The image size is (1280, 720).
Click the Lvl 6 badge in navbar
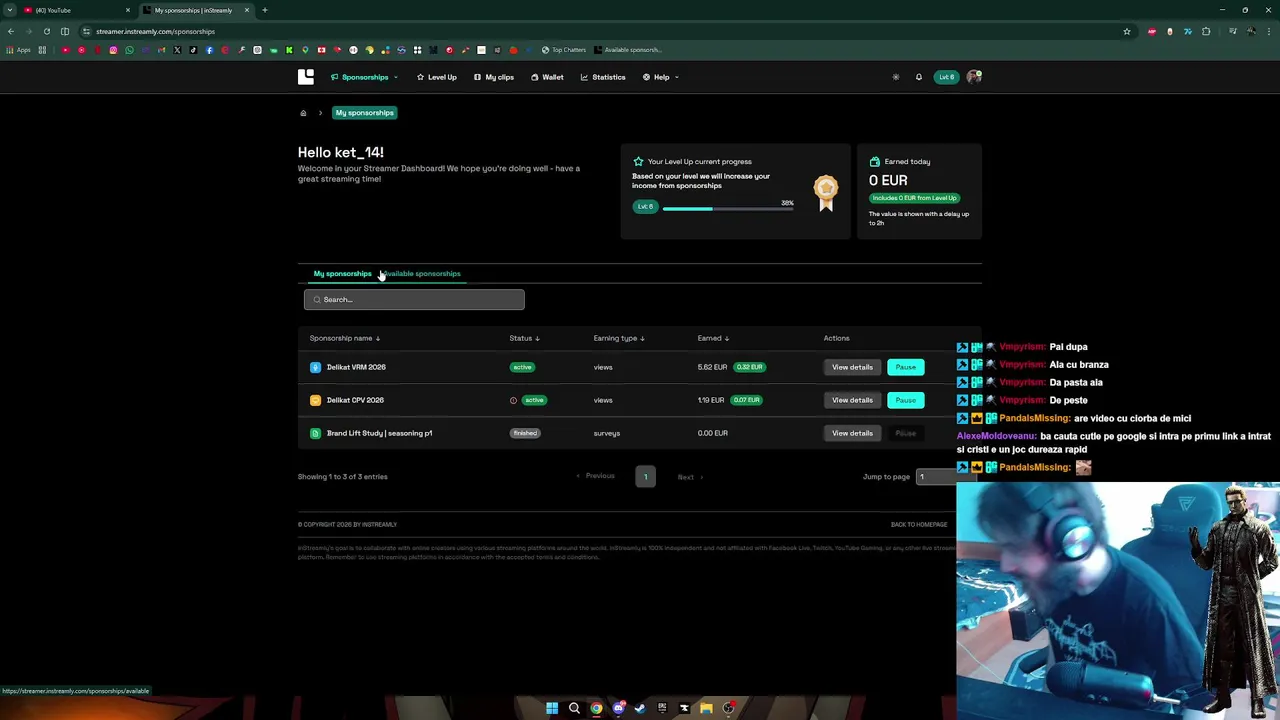(946, 77)
